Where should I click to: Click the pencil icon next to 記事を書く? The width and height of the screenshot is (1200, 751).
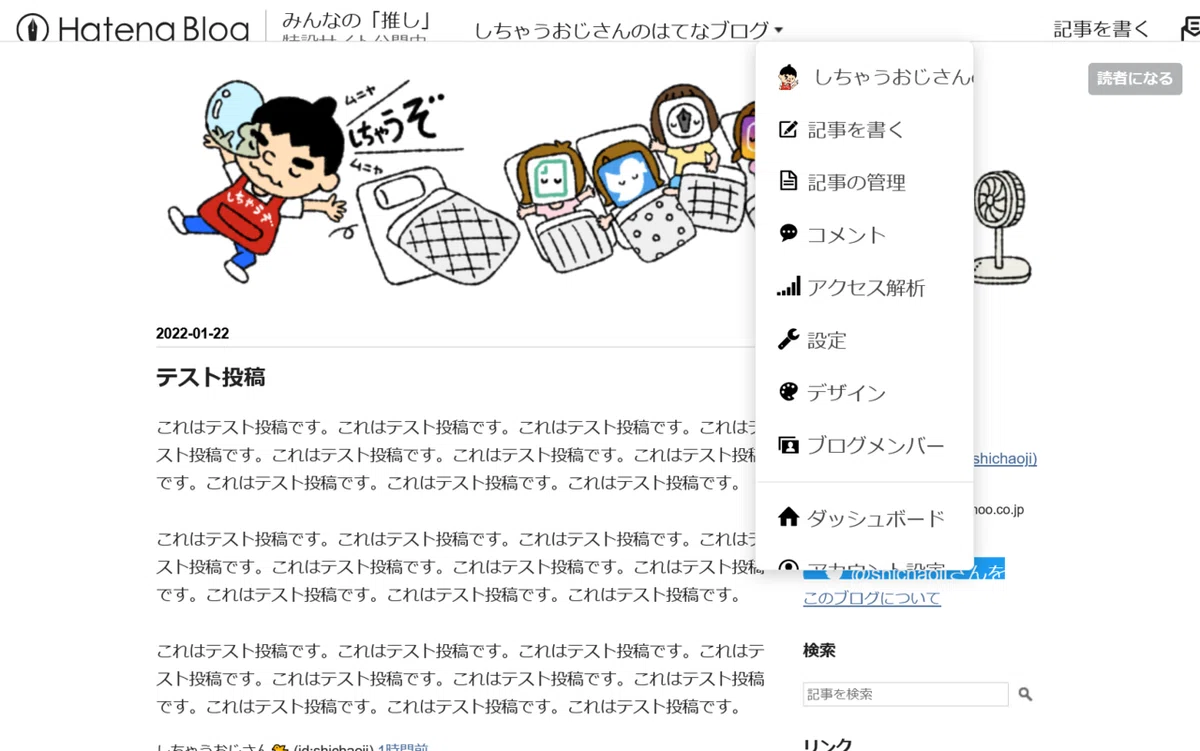788,129
